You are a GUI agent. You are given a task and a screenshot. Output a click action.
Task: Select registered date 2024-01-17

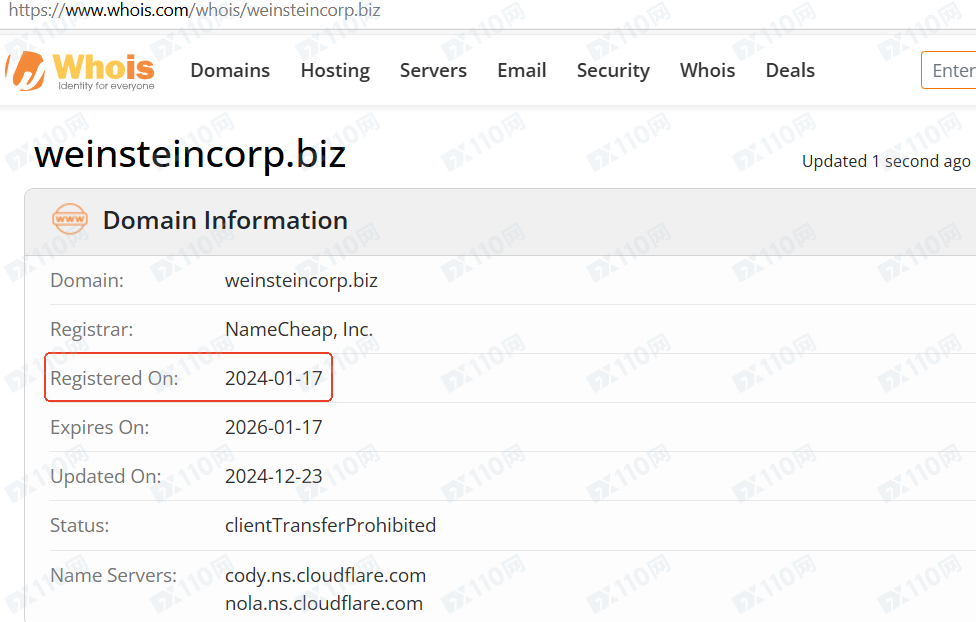click(x=273, y=378)
